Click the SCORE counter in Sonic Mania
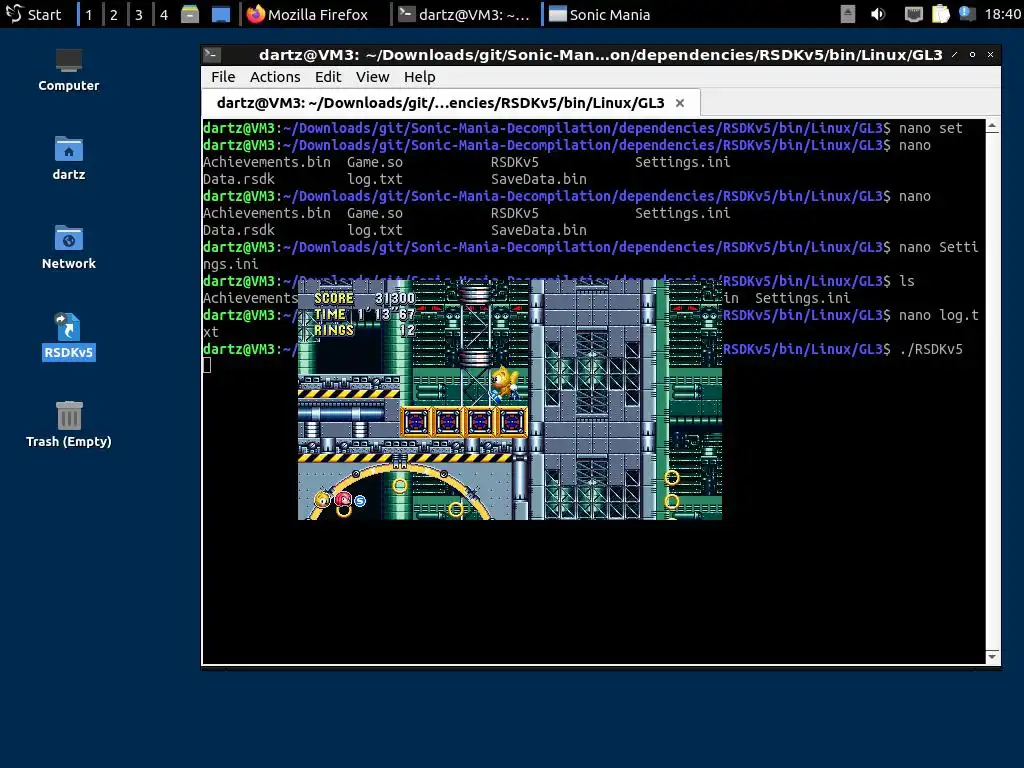 [364, 298]
